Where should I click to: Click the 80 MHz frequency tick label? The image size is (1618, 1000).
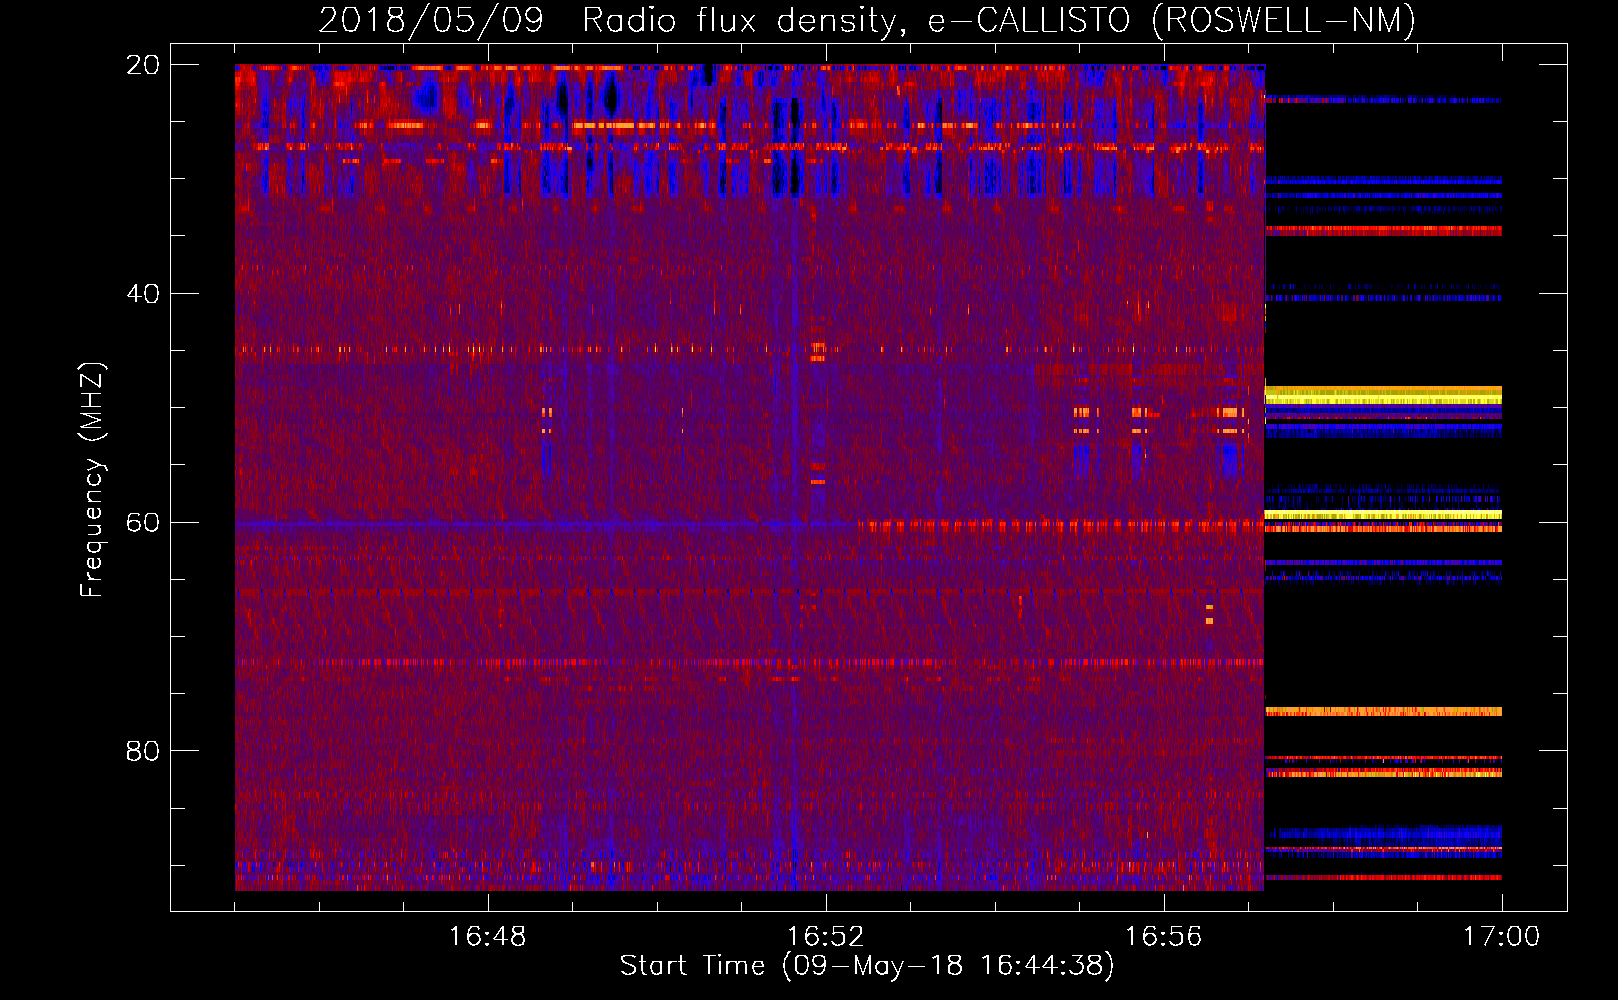(x=143, y=751)
